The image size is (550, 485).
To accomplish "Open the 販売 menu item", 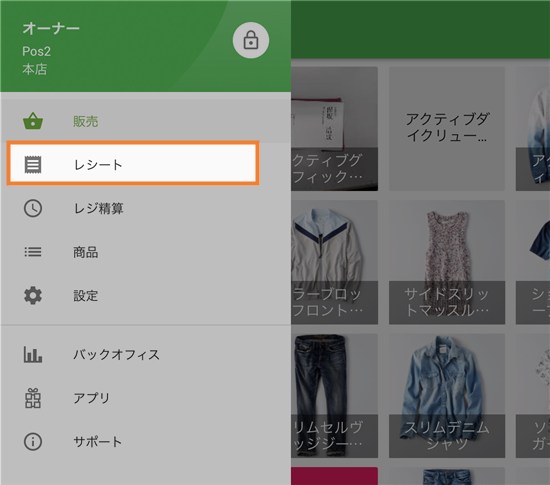I will coord(146,121).
